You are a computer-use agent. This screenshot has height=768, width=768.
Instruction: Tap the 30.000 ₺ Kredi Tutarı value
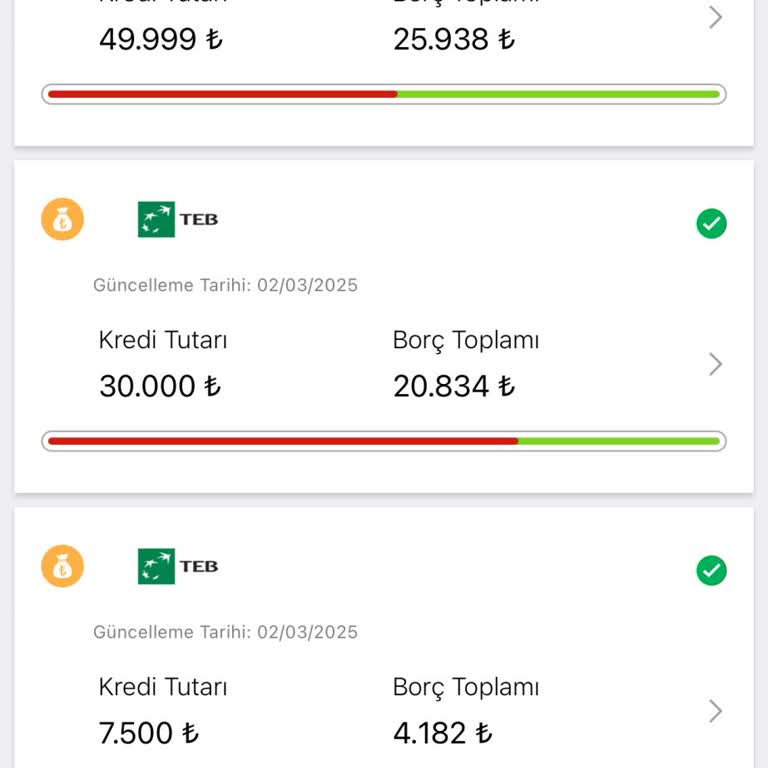[x=160, y=387]
